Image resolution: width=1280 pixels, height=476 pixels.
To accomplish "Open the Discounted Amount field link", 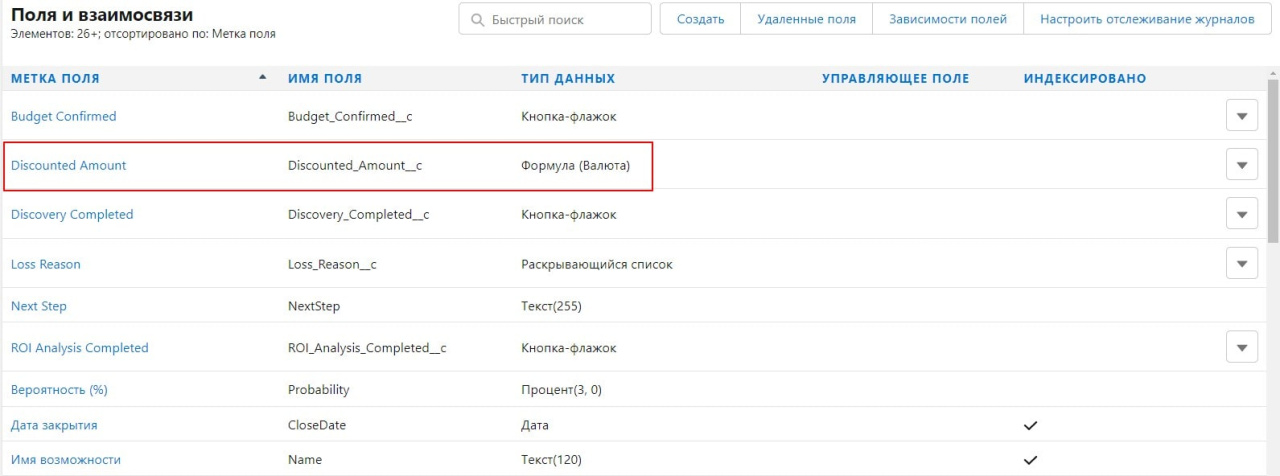I will point(68,165).
